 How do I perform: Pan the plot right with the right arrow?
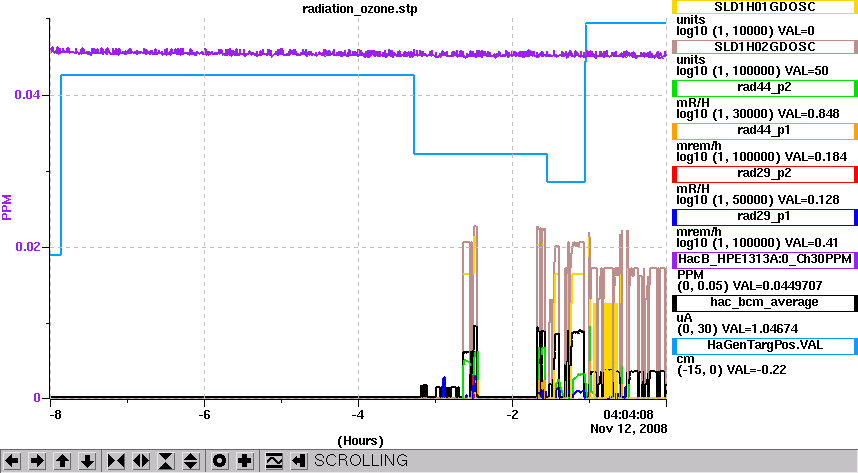[x=37, y=461]
